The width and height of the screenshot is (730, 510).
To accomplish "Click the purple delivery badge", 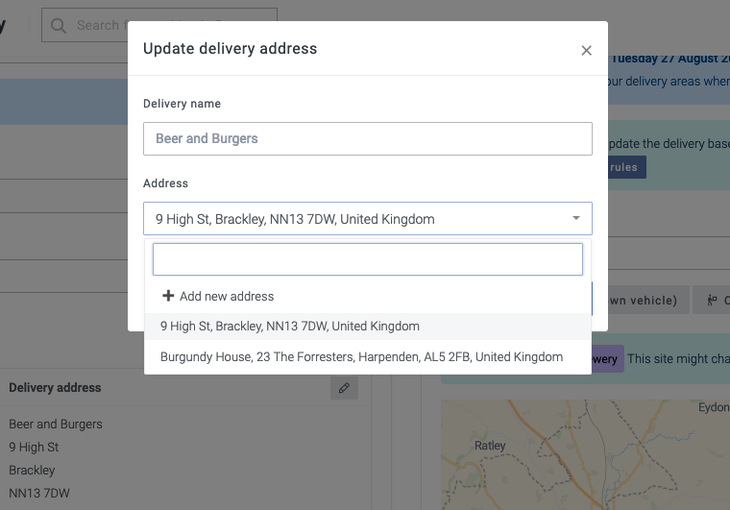I will [x=608, y=359].
